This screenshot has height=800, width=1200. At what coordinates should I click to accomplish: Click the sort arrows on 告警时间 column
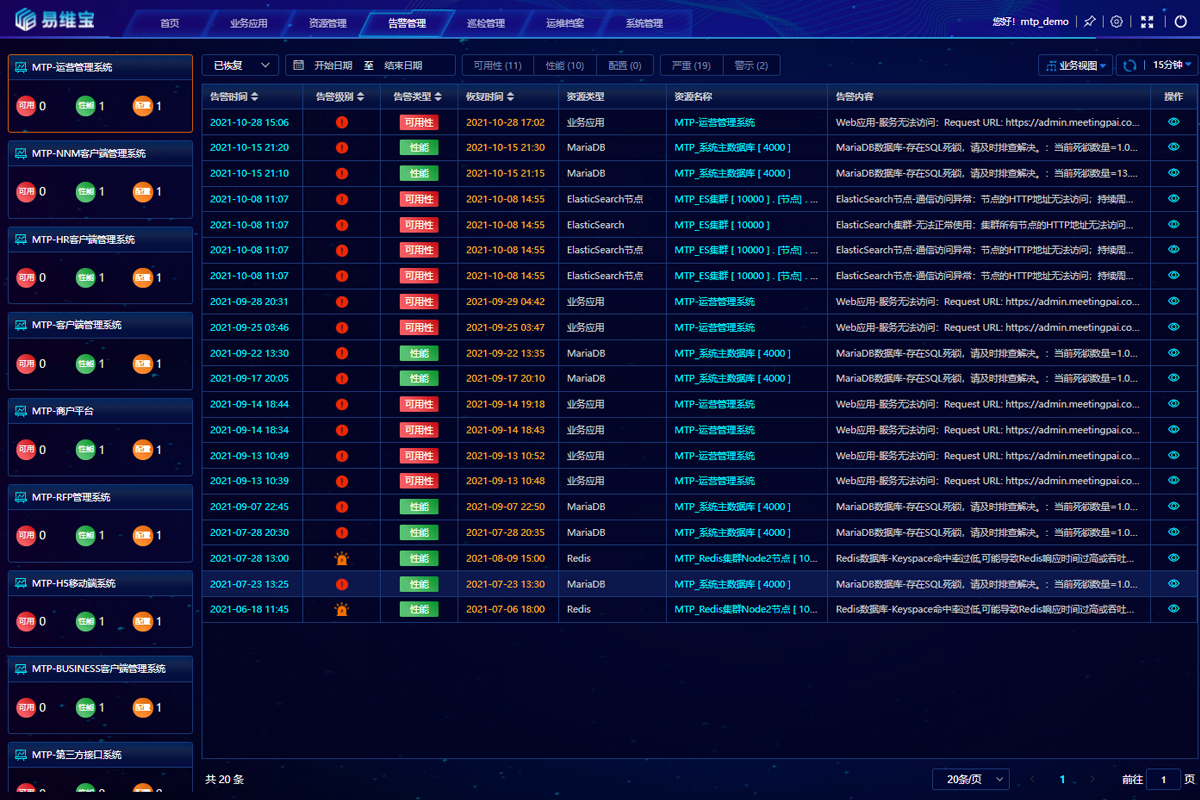tap(255, 97)
